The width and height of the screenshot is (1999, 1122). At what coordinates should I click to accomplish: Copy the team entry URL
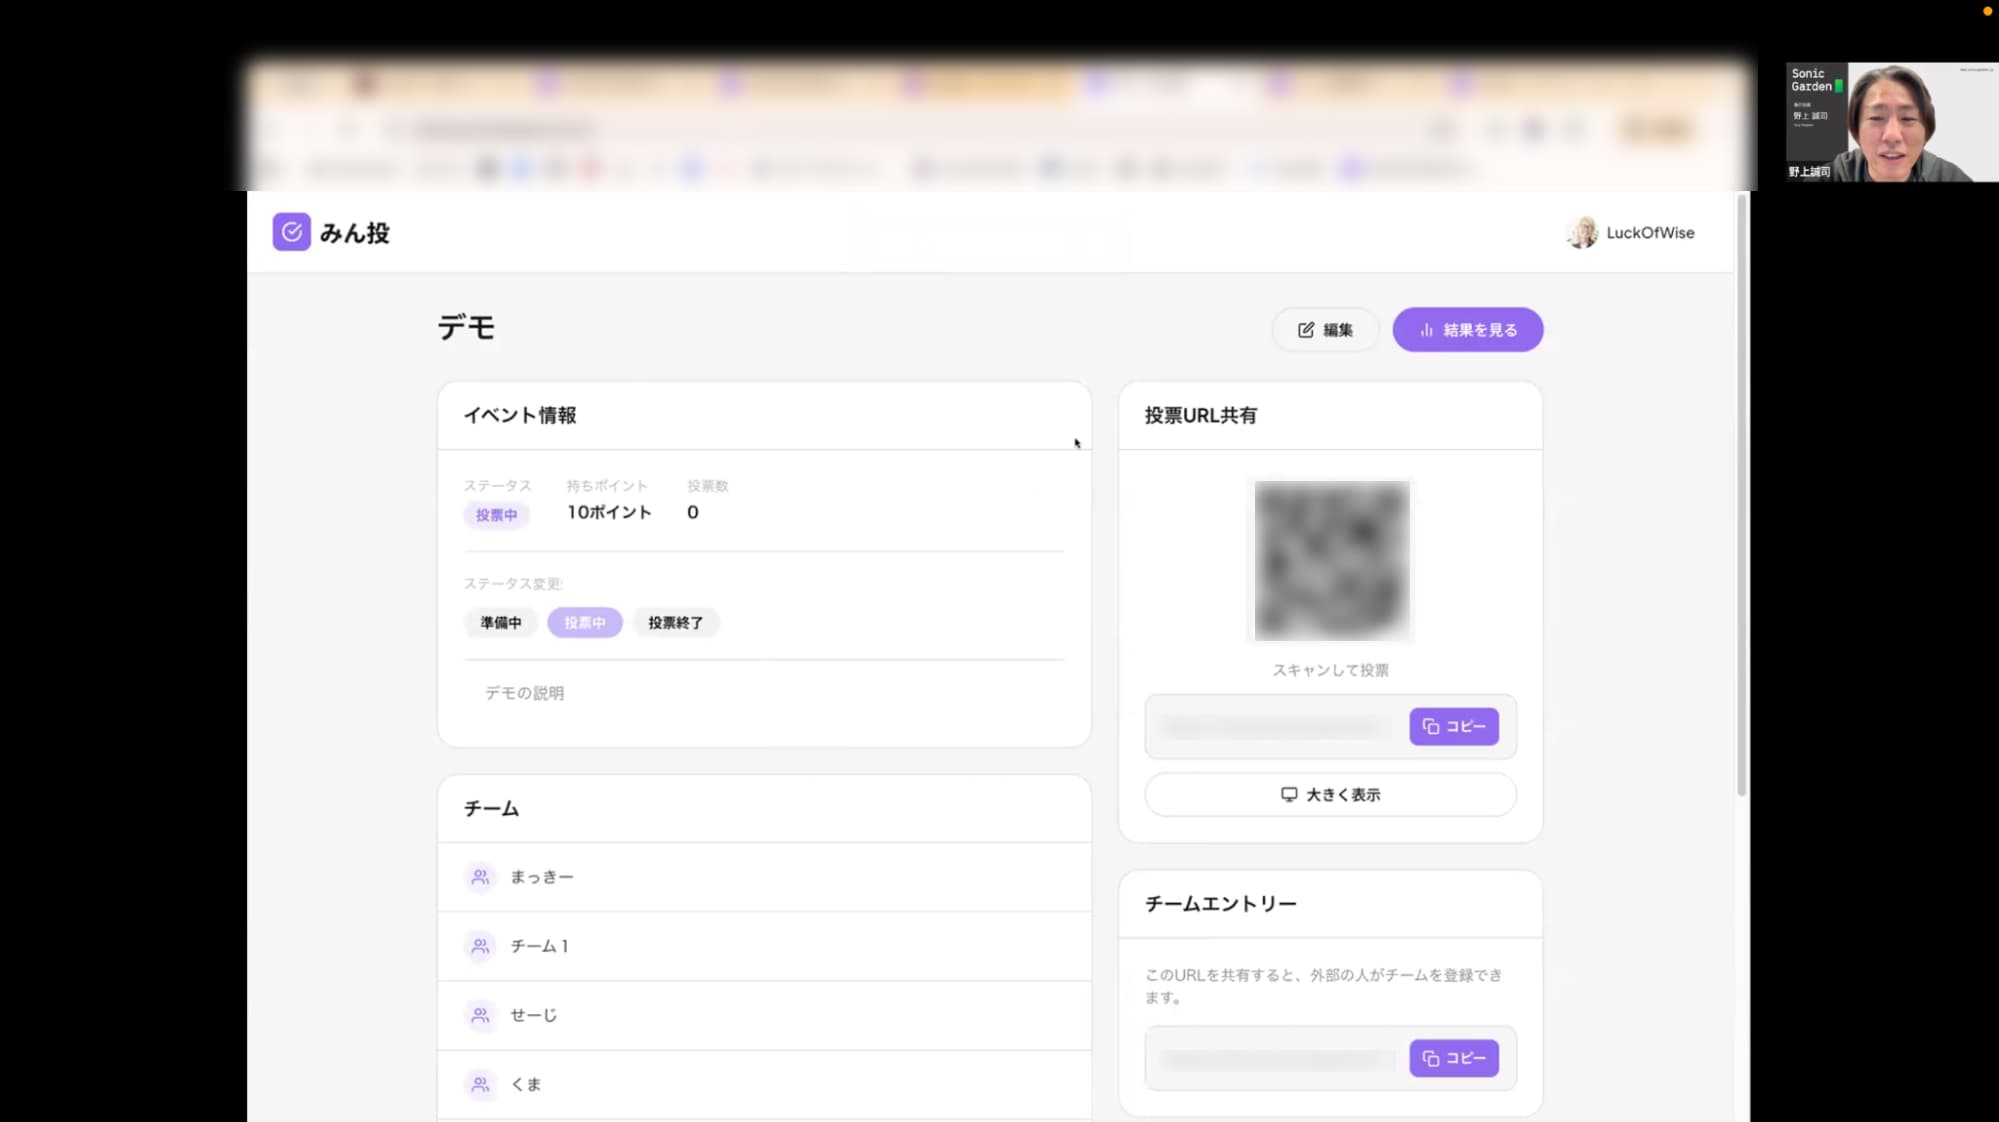[1454, 1058]
